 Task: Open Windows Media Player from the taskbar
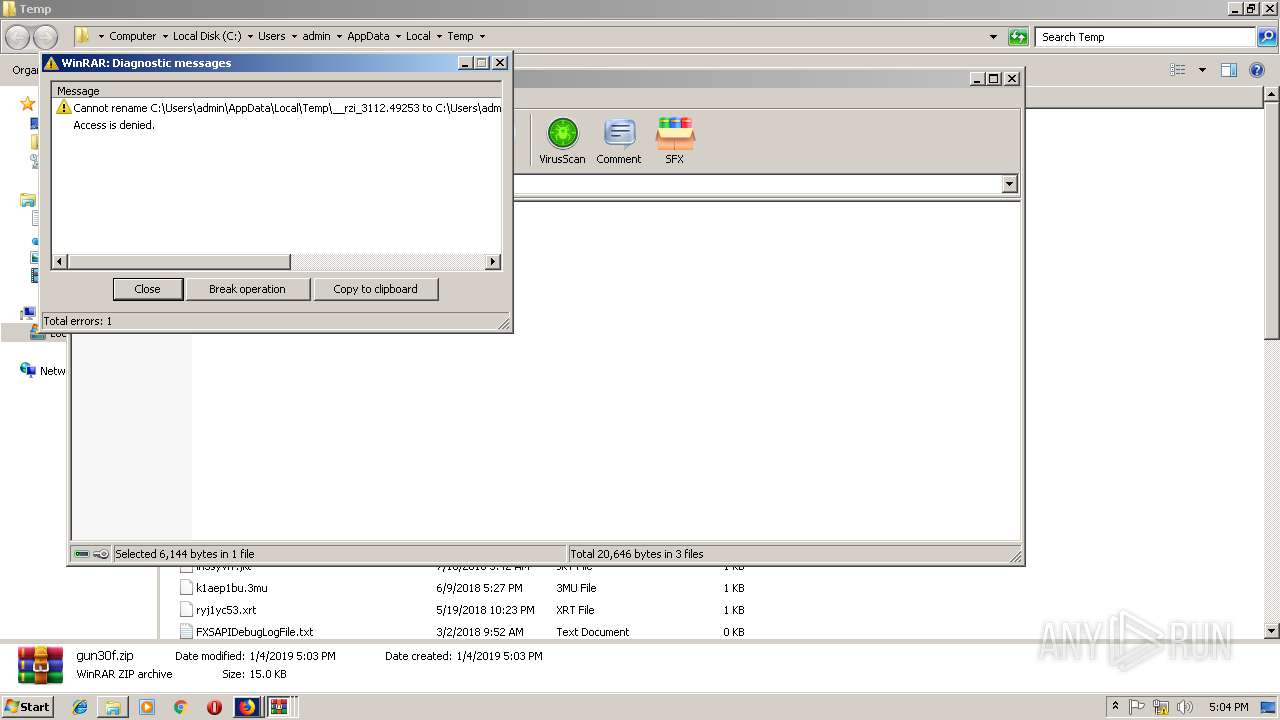pos(147,707)
